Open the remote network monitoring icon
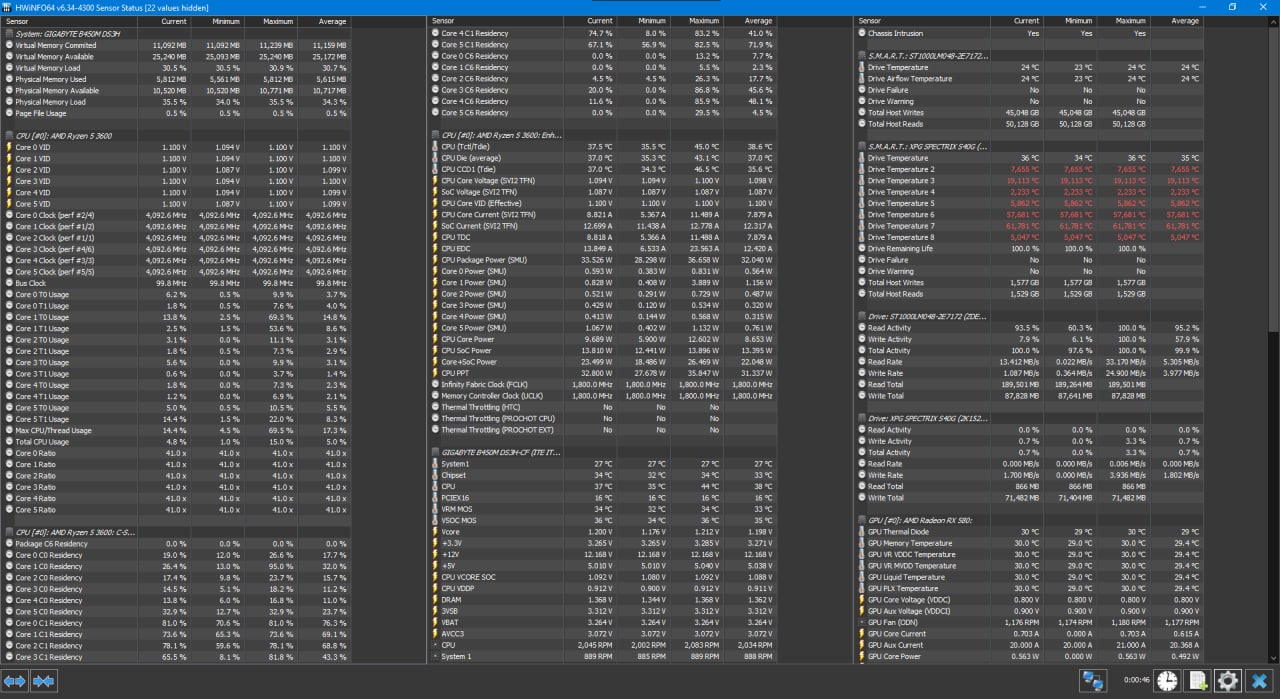The width and height of the screenshot is (1280, 699). 1093,681
